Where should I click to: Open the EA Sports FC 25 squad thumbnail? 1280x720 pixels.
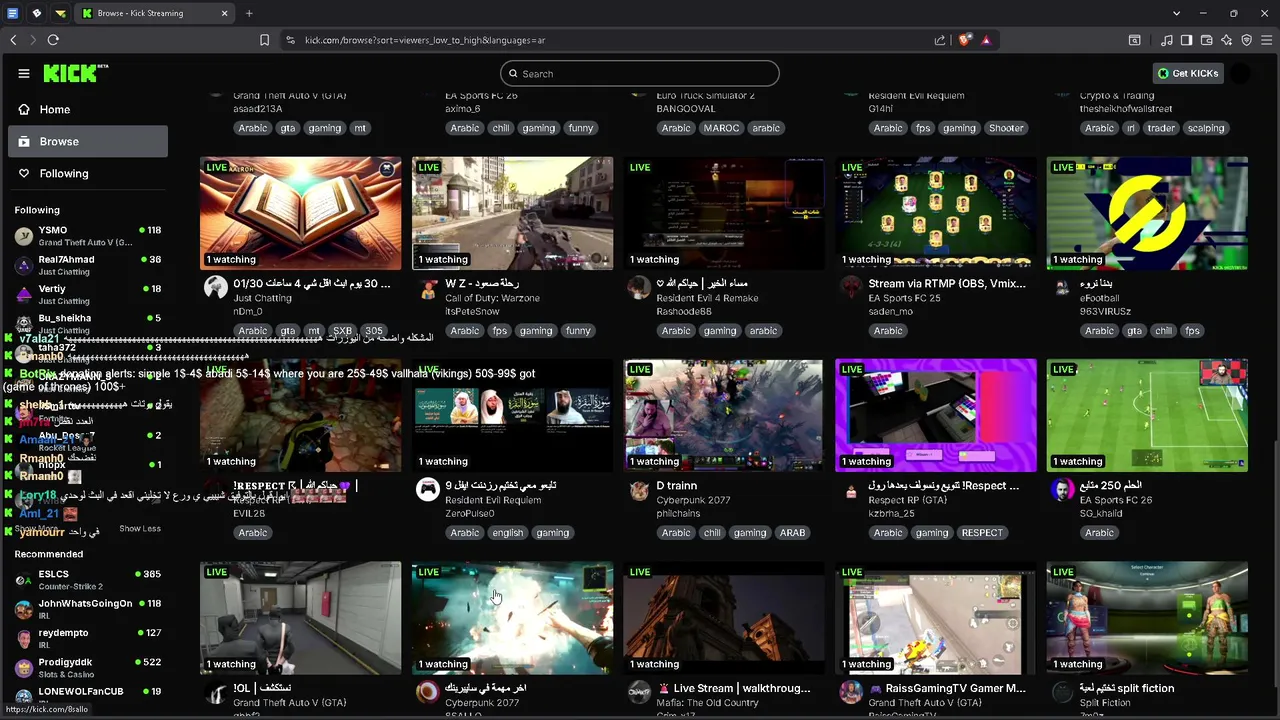point(935,213)
